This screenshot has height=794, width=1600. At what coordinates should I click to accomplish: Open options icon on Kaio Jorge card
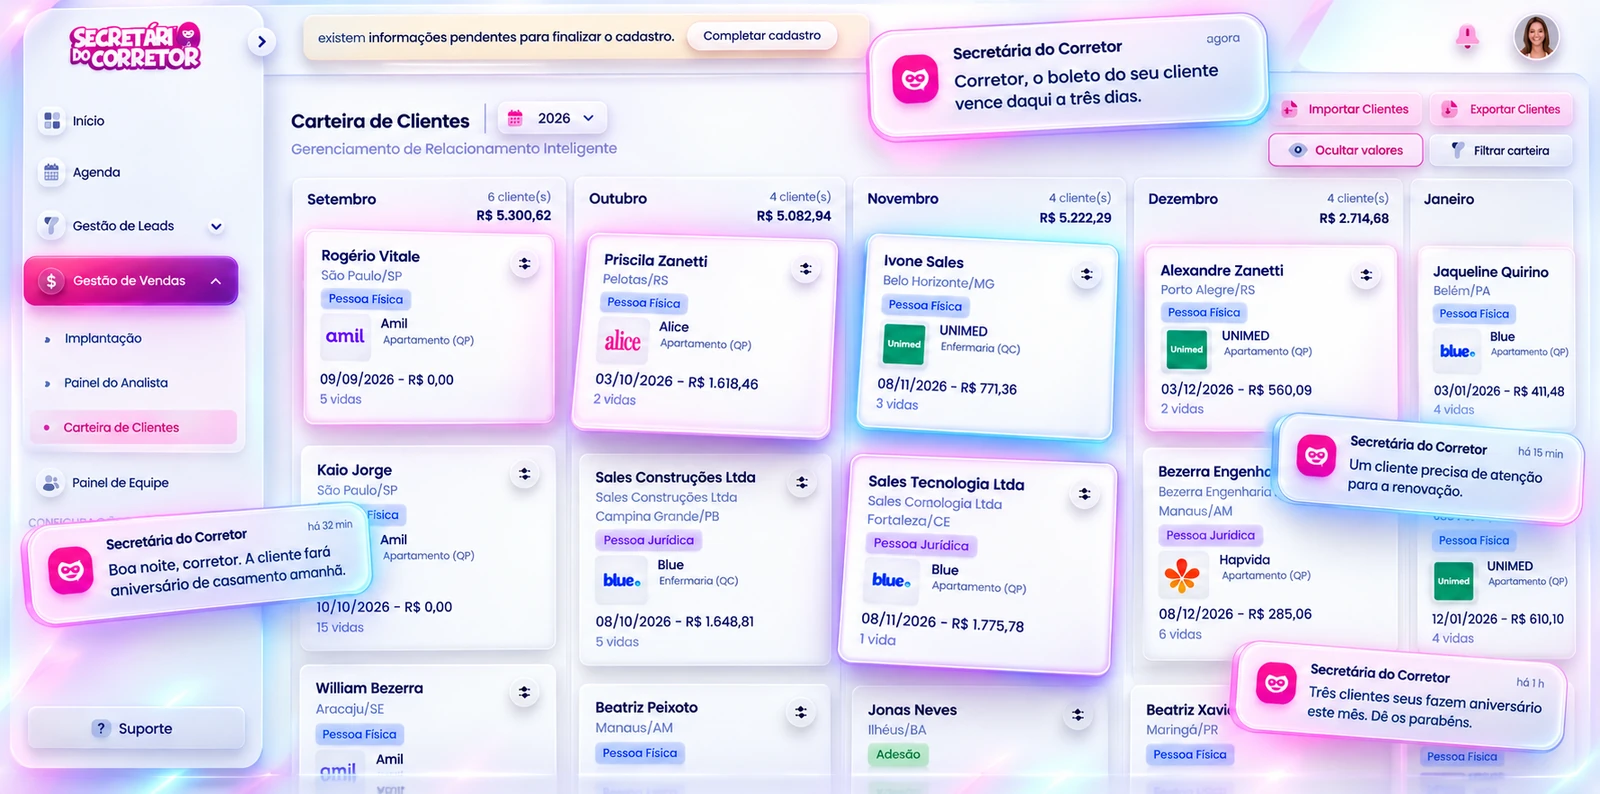pyautogui.click(x=524, y=474)
